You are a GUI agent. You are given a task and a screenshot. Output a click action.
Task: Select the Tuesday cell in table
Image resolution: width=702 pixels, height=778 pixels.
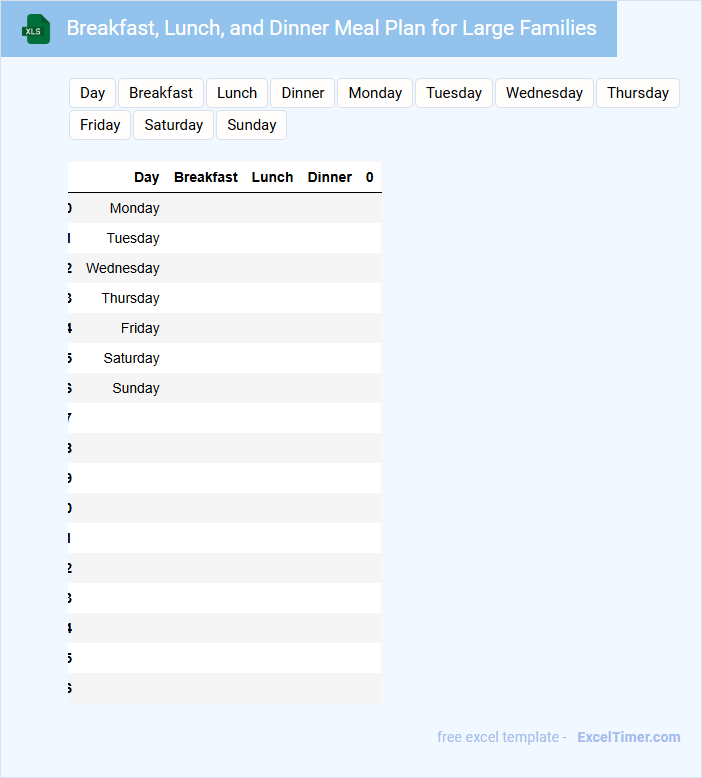[133, 238]
